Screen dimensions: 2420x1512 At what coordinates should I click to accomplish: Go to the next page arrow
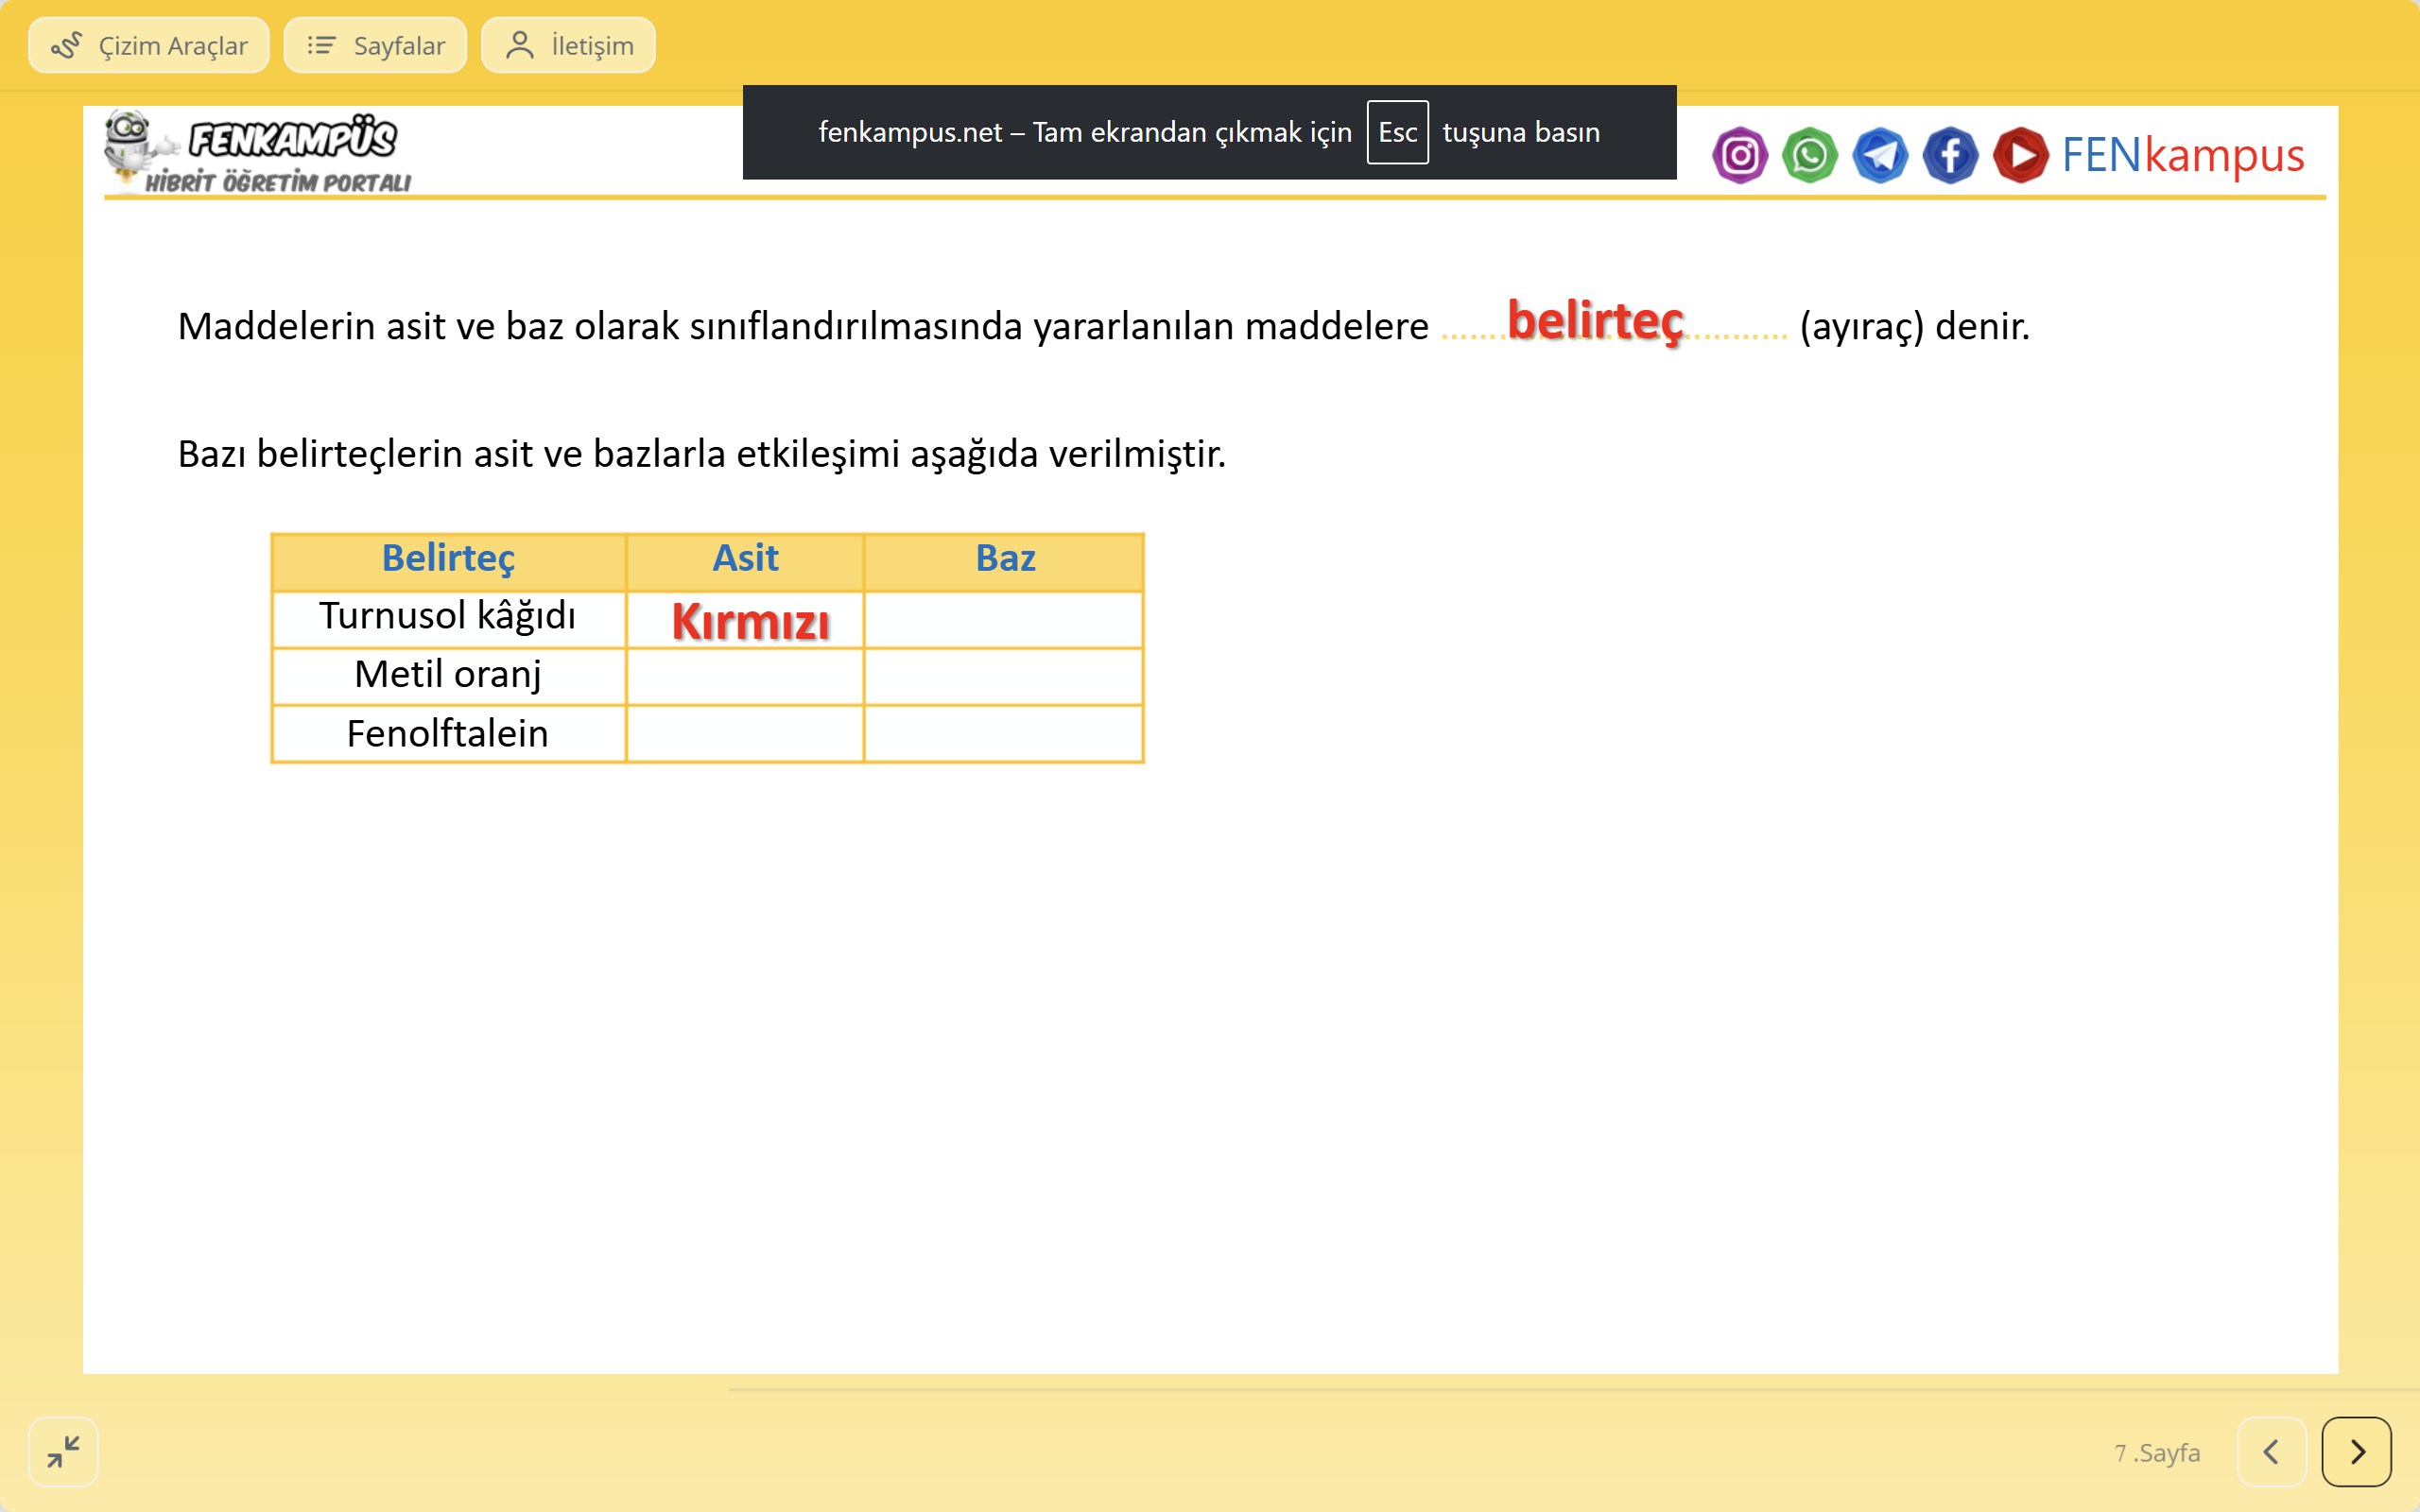[2356, 1451]
